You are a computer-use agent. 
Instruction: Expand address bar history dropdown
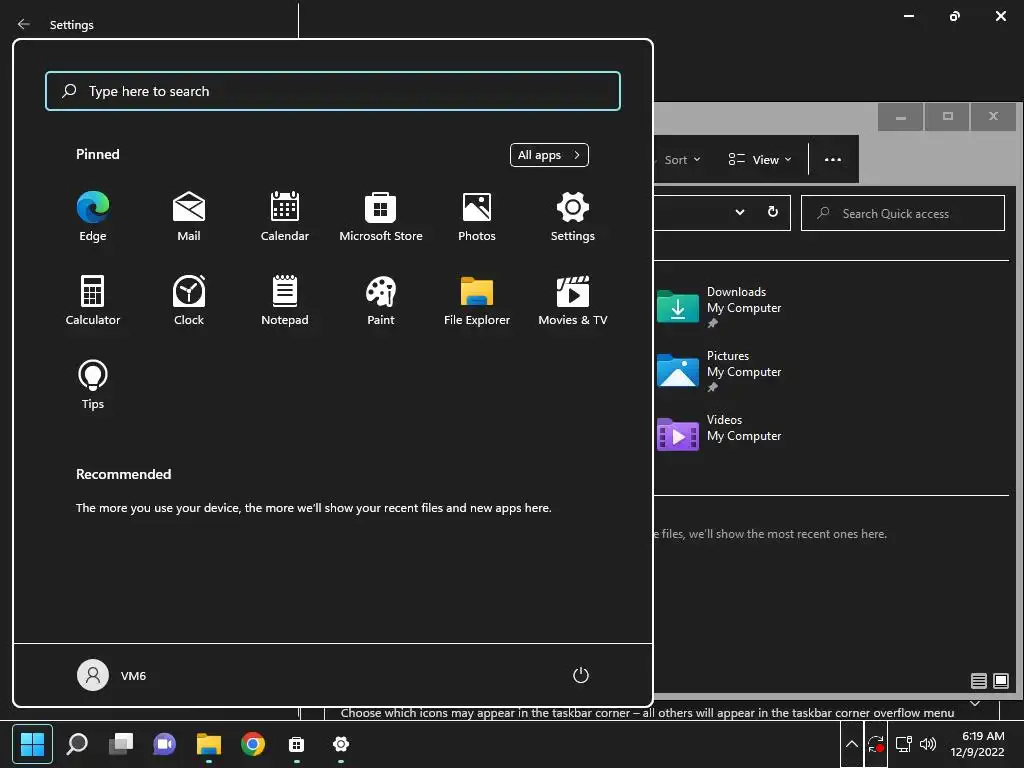point(740,212)
